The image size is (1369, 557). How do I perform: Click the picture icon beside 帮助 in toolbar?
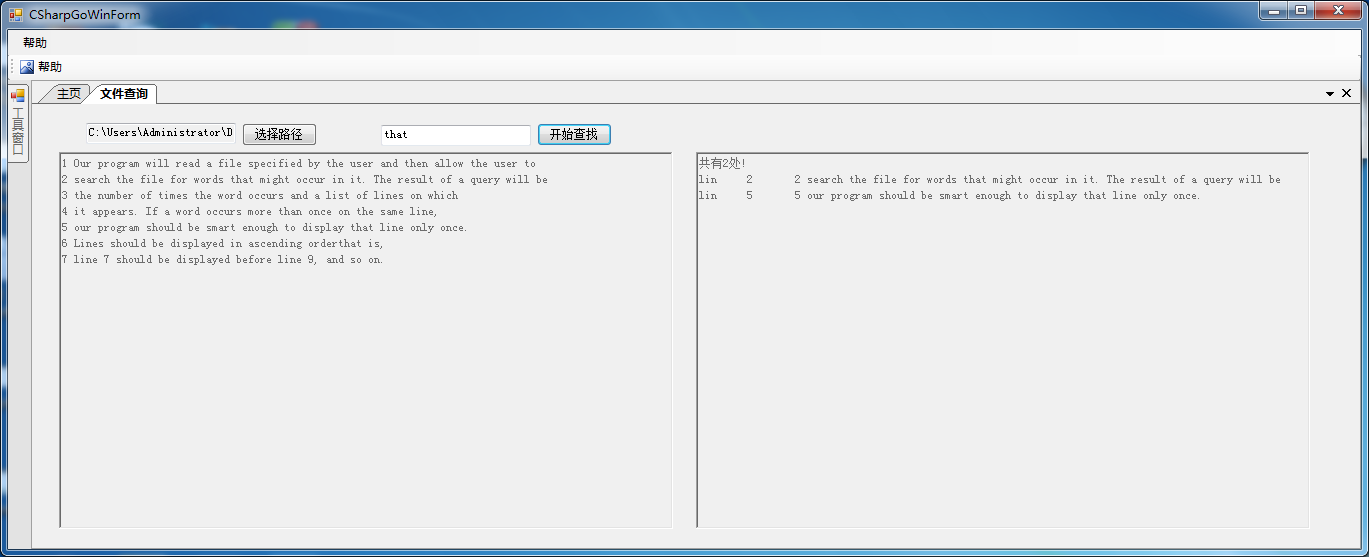click(x=27, y=67)
